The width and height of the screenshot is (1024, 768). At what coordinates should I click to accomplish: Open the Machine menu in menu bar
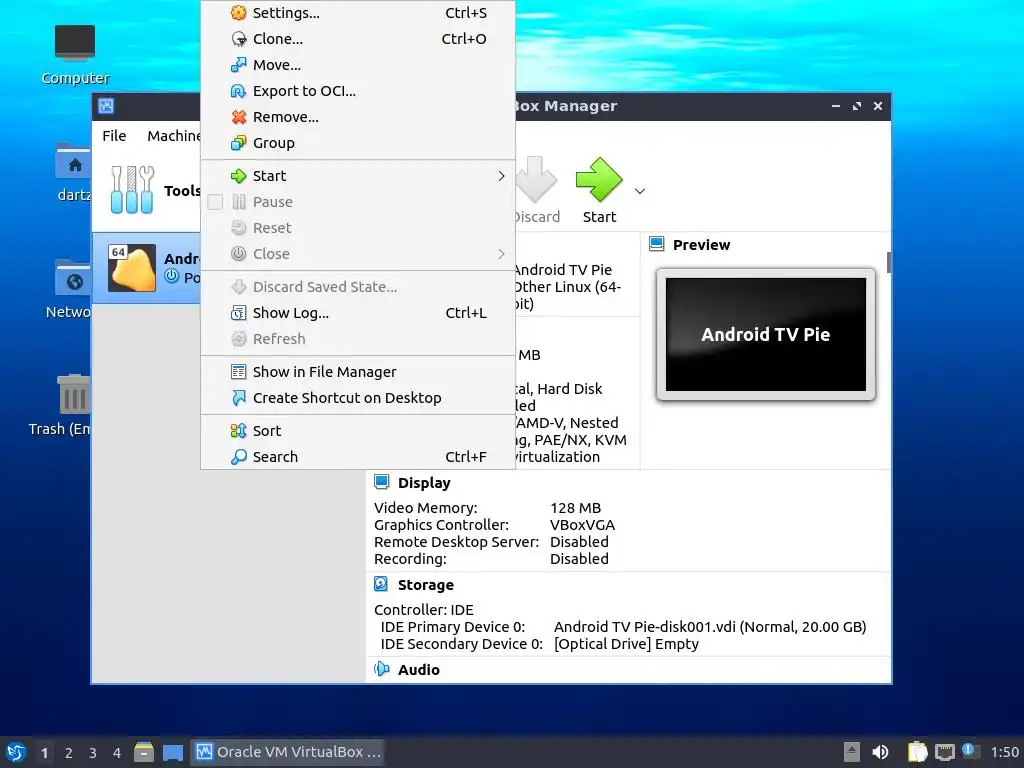(173, 136)
